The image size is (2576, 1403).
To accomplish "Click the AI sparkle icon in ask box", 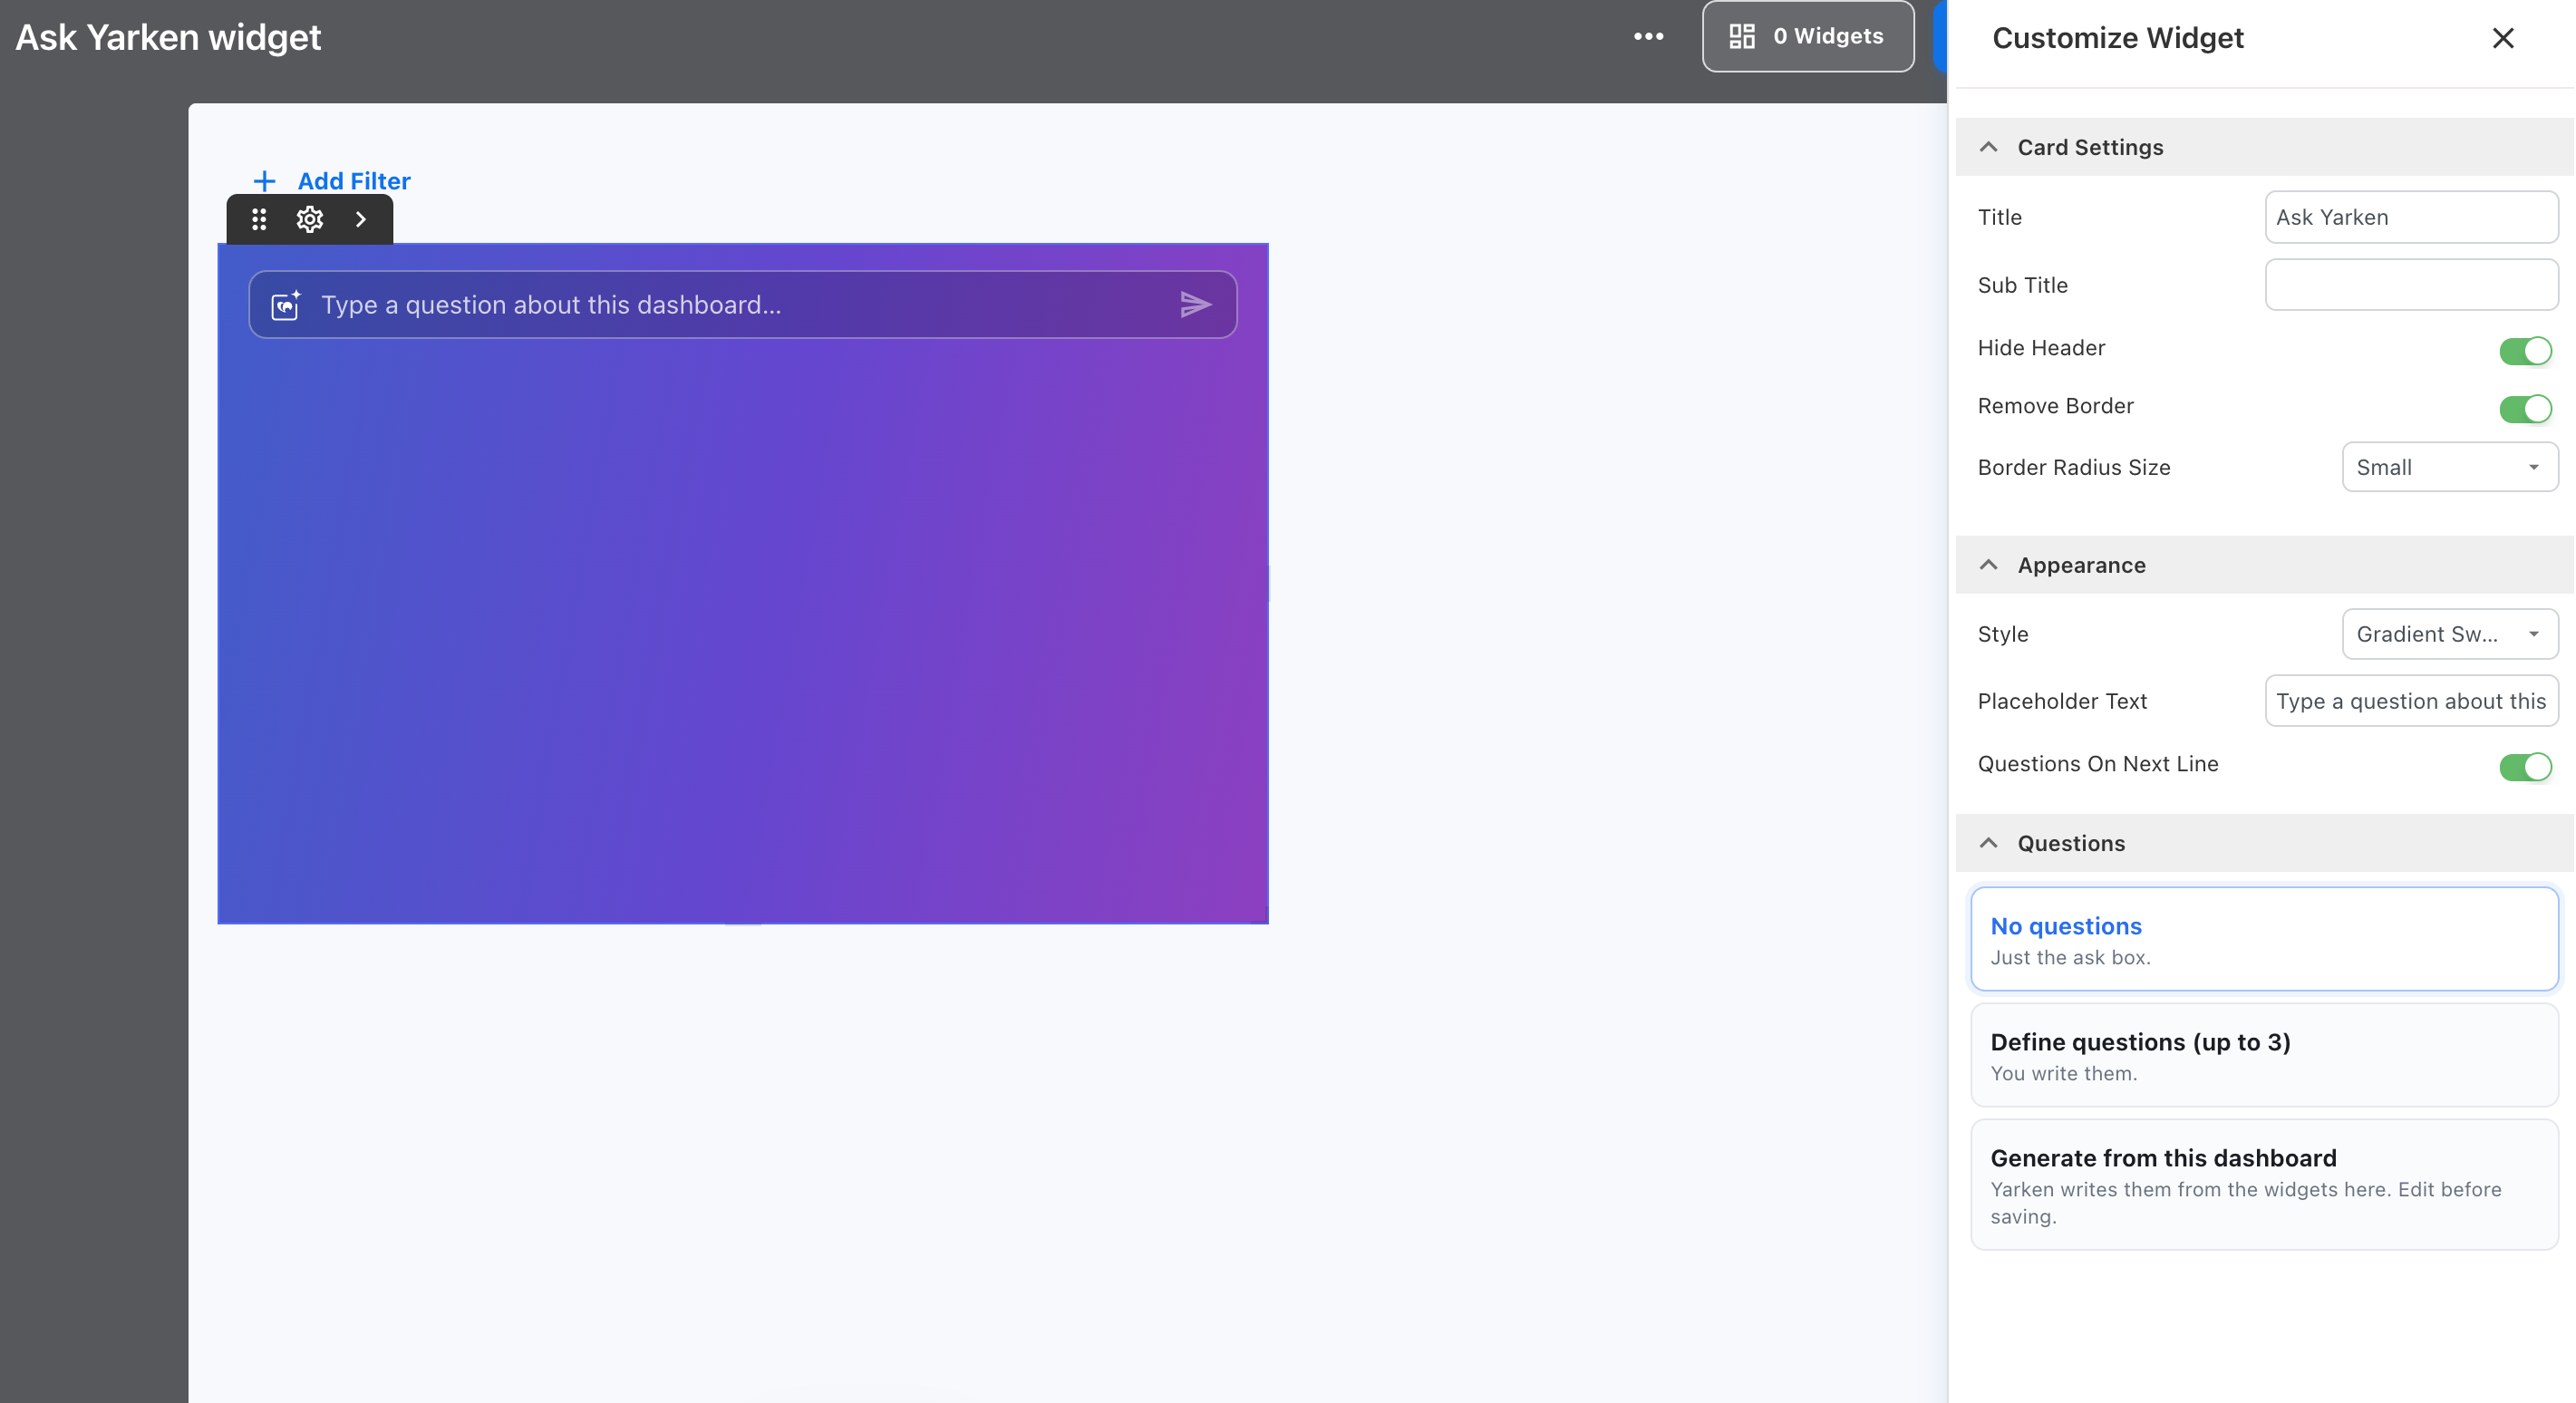I will point(286,304).
